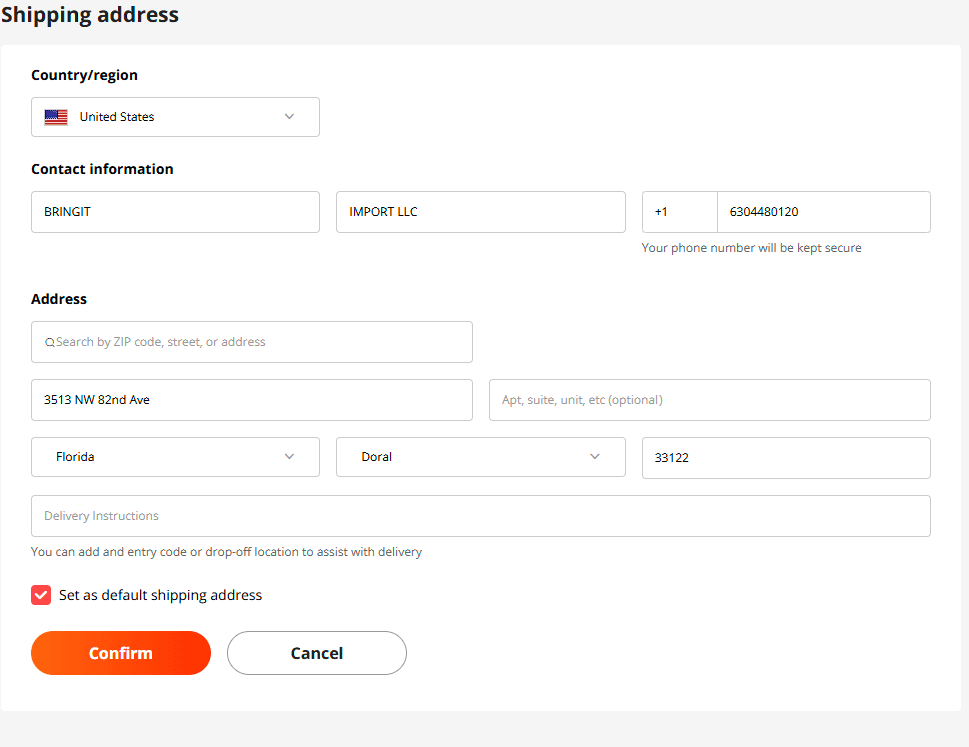Click the Delivery Instructions field
This screenshot has width=969, height=747.
click(481, 516)
